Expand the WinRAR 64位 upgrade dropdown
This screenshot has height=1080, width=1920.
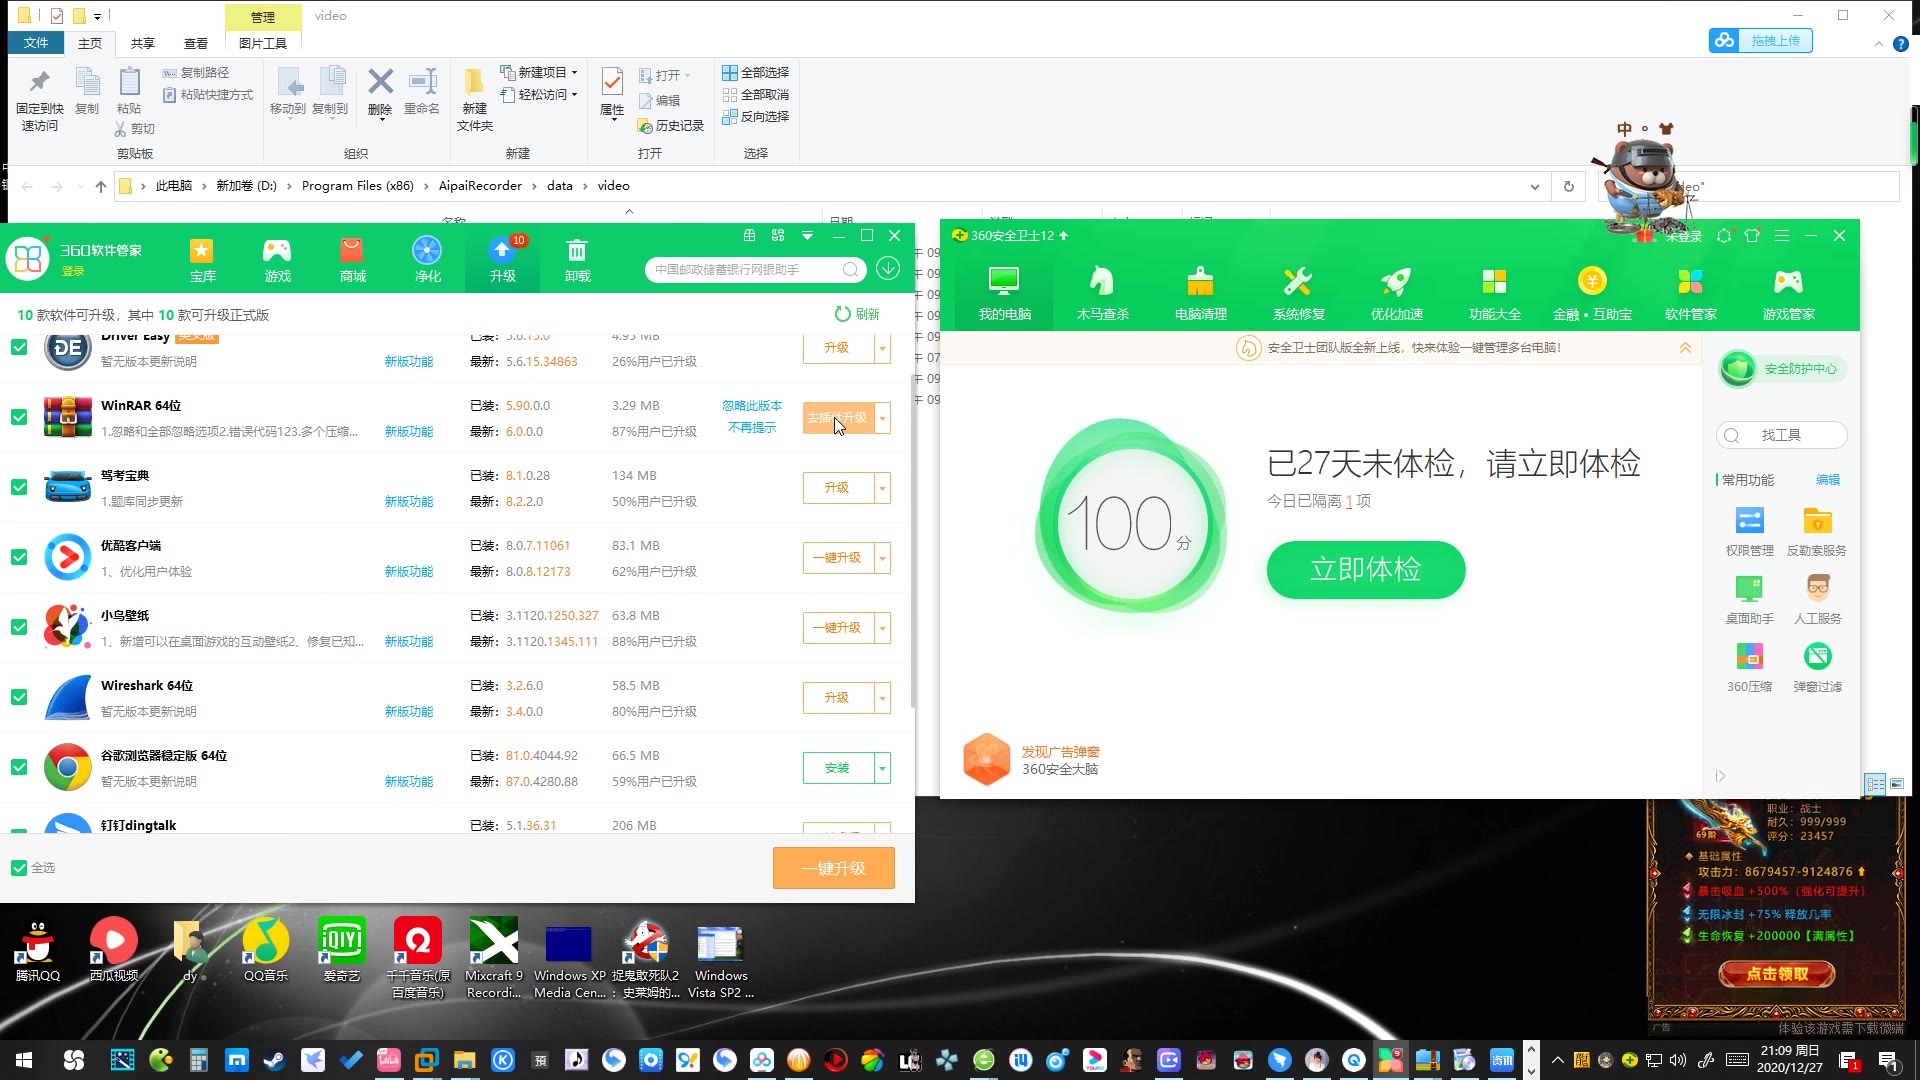(884, 417)
